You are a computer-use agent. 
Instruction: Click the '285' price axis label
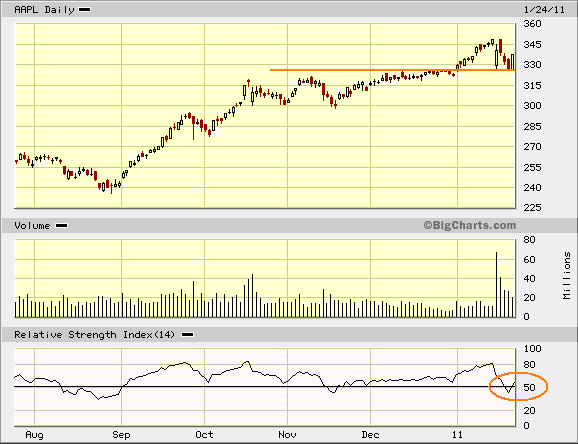pyautogui.click(x=532, y=126)
